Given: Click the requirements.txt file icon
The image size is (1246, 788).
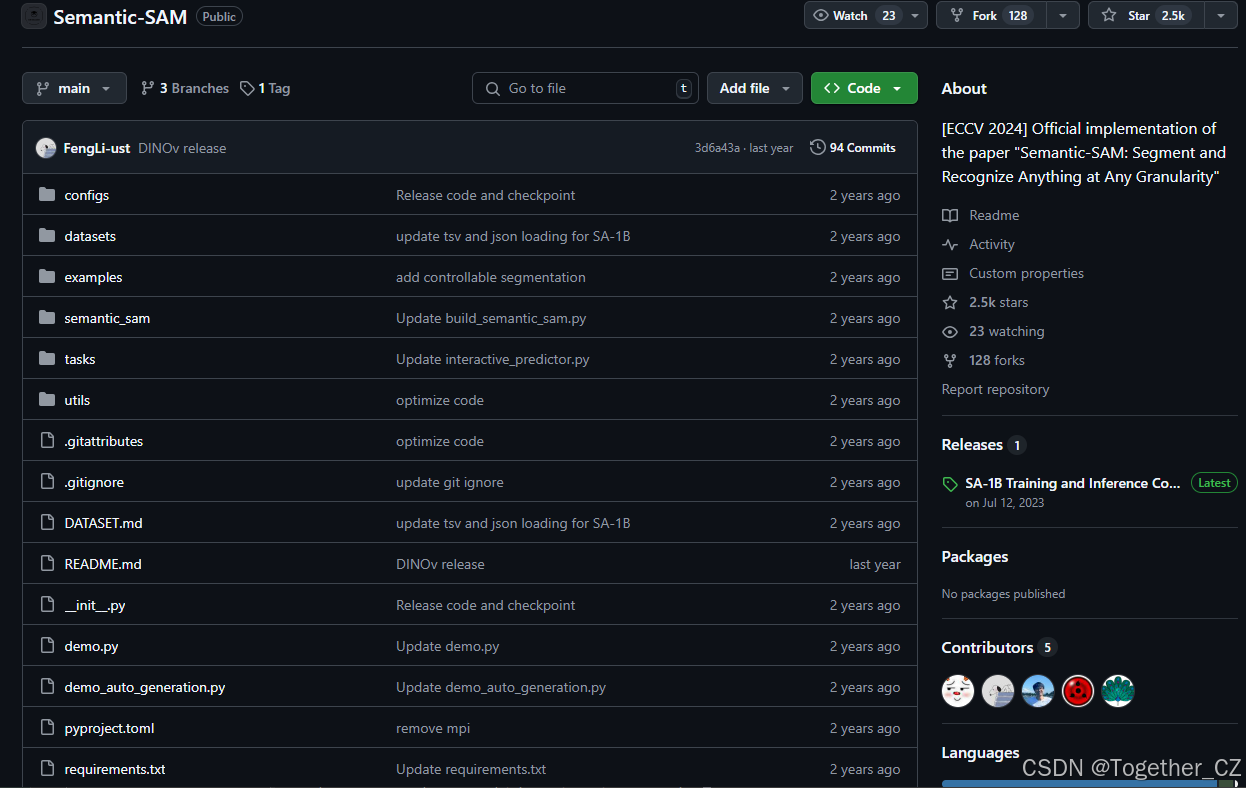Looking at the screenshot, I should (46, 769).
